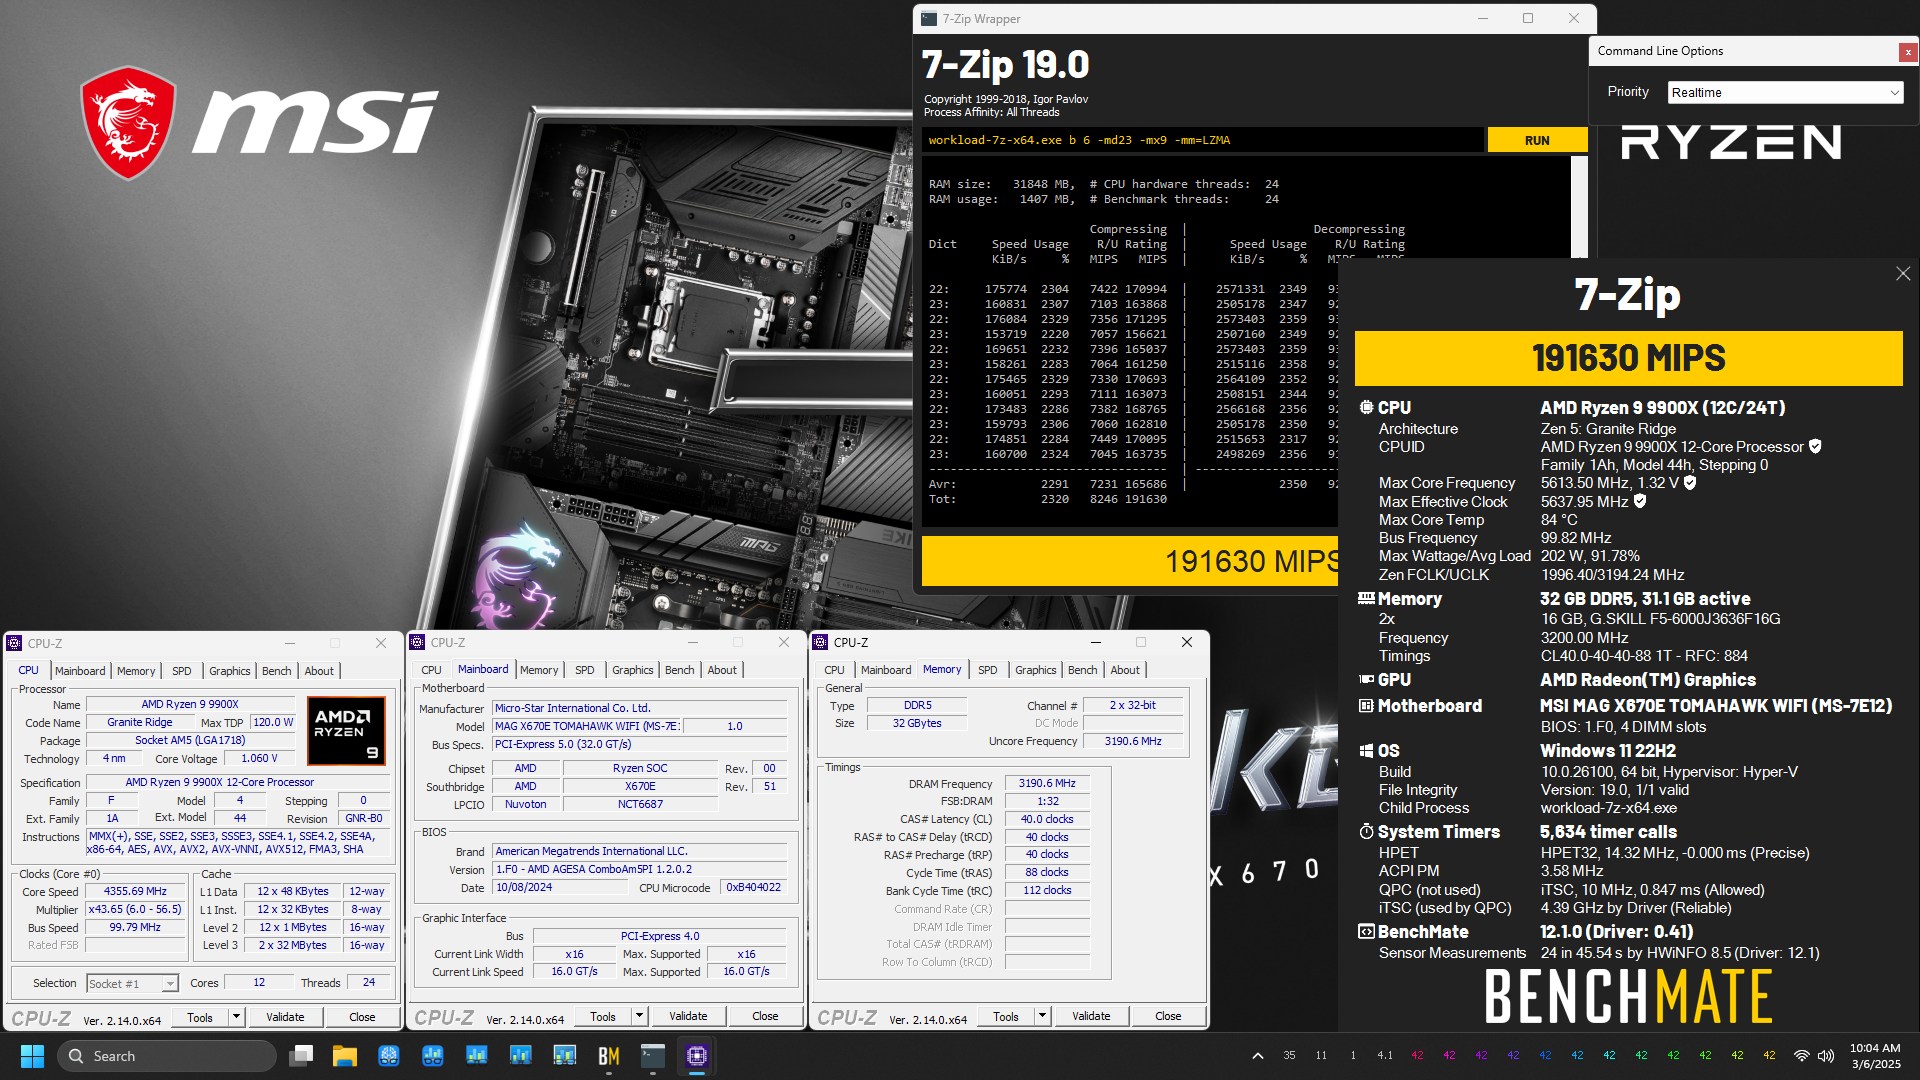Screen dimensions: 1920x1080
Task: Click the title icon of the CPU-Z Mainboard window
Action: (x=417, y=643)
